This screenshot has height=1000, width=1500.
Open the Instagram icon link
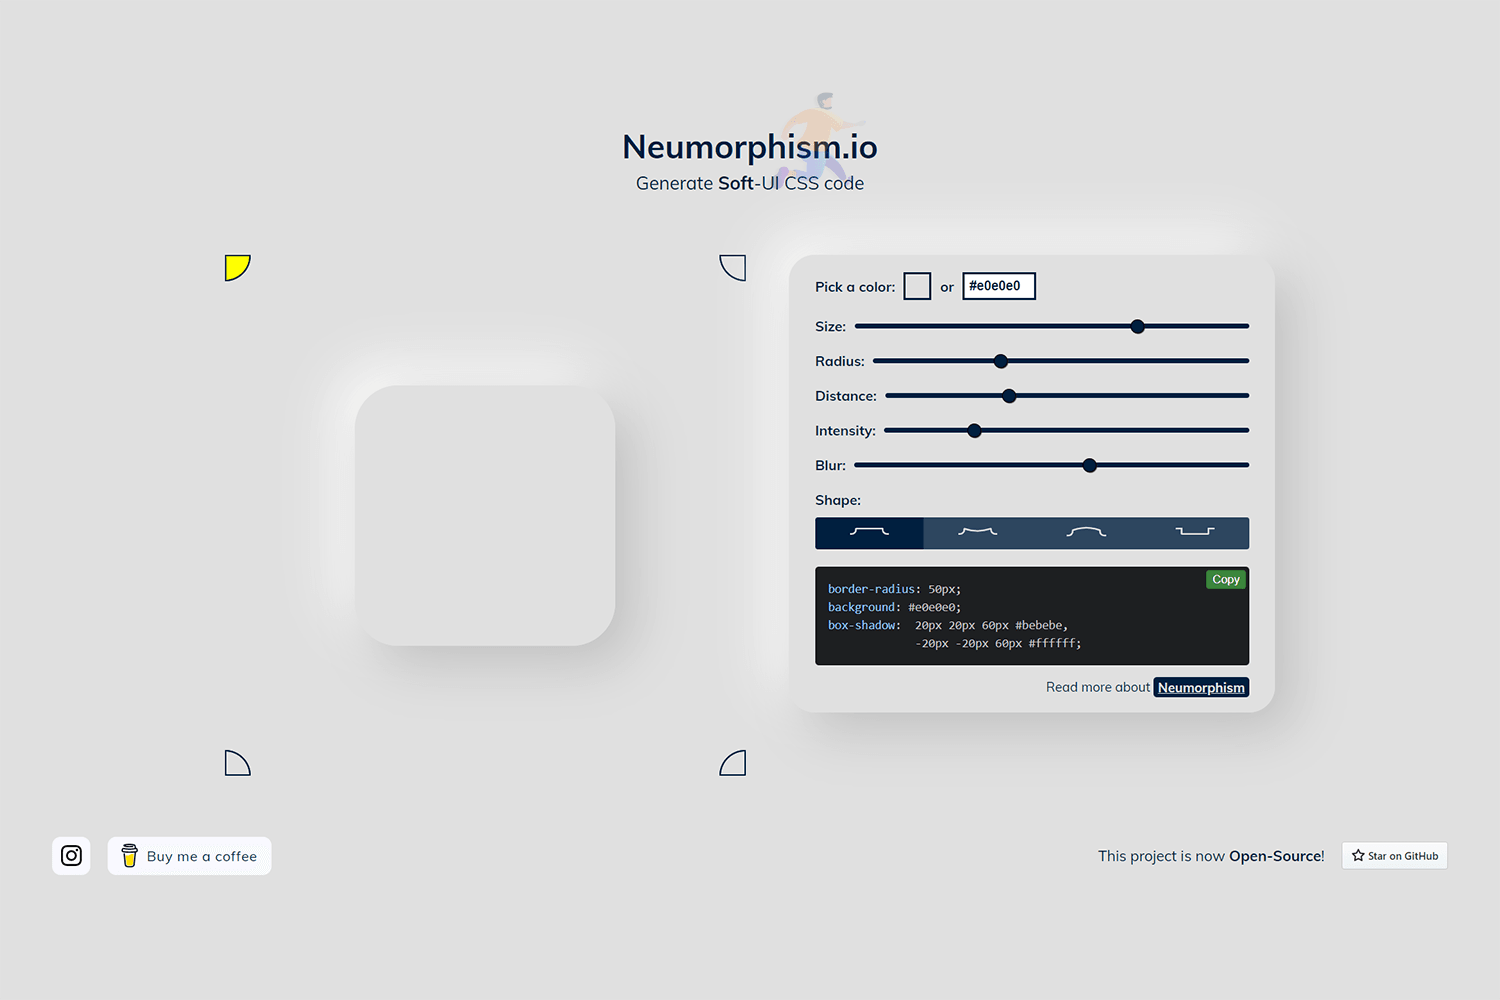pos(71,856)
